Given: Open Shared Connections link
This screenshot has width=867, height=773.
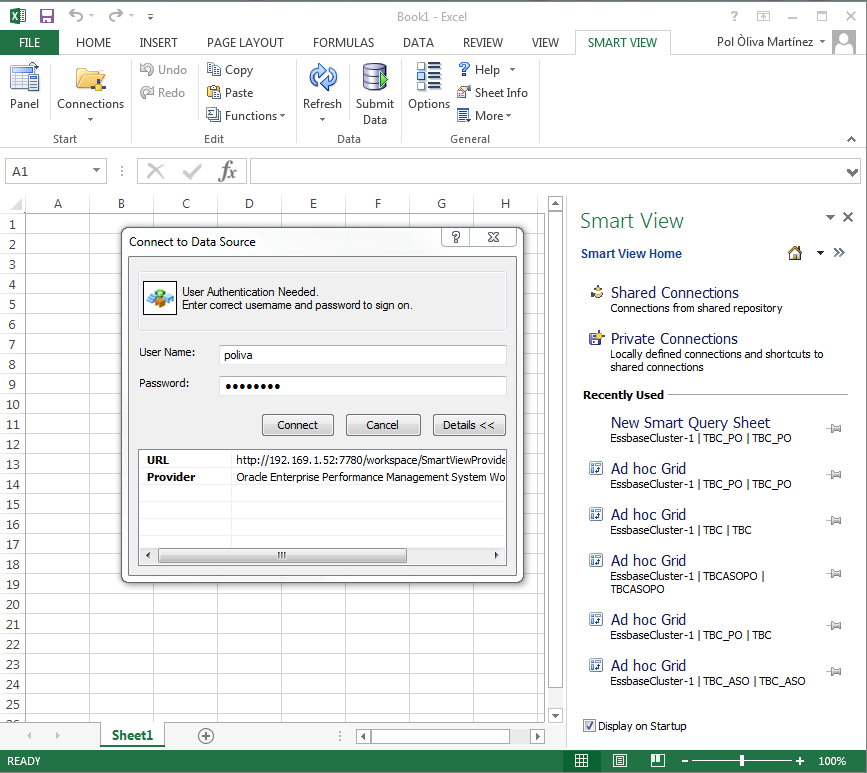Looking at the screenshot, I should tap(674, 293).
